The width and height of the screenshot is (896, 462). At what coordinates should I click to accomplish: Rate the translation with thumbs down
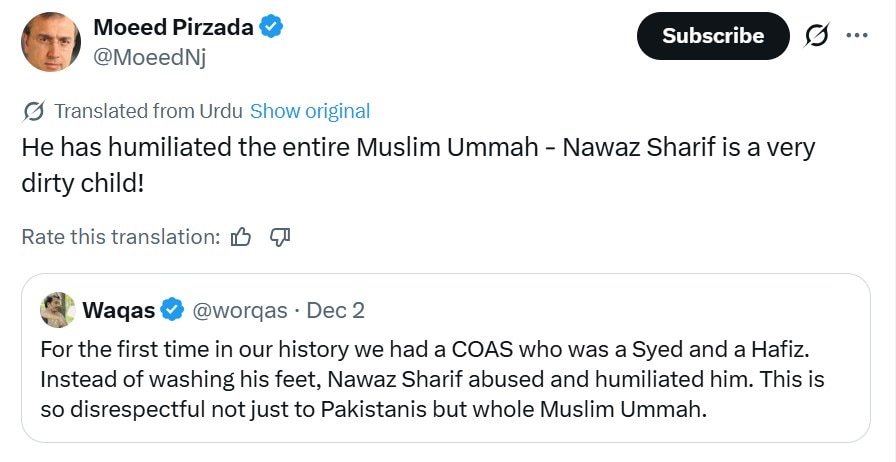(280, 237)
